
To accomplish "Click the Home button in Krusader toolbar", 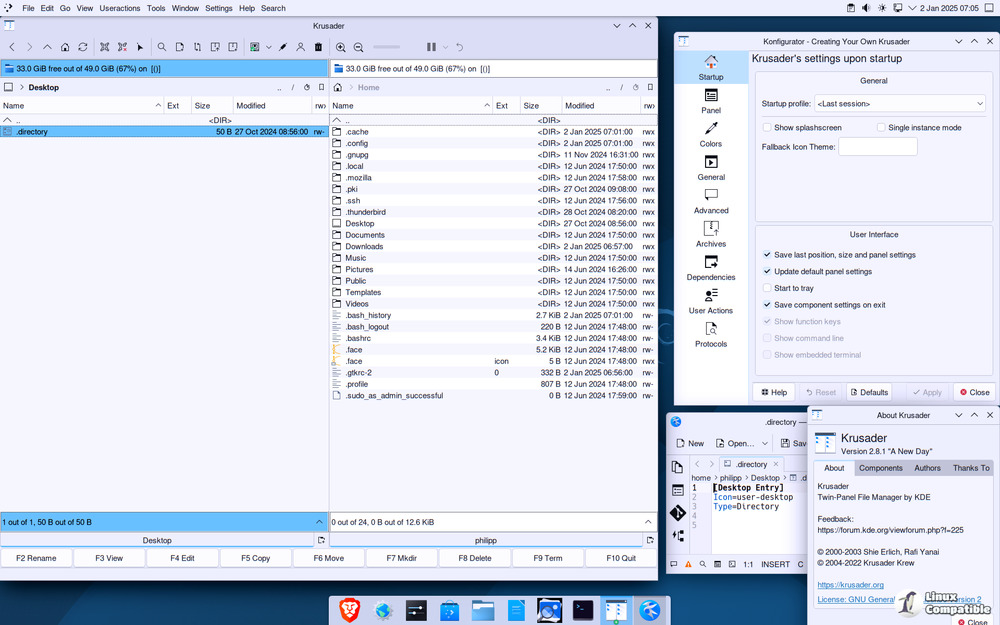I will (x=65, y=47).
